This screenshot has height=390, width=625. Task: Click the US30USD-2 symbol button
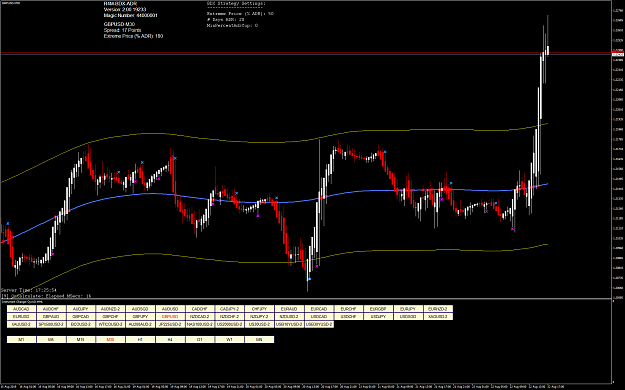pyautogui.click(x=259, y=325)
